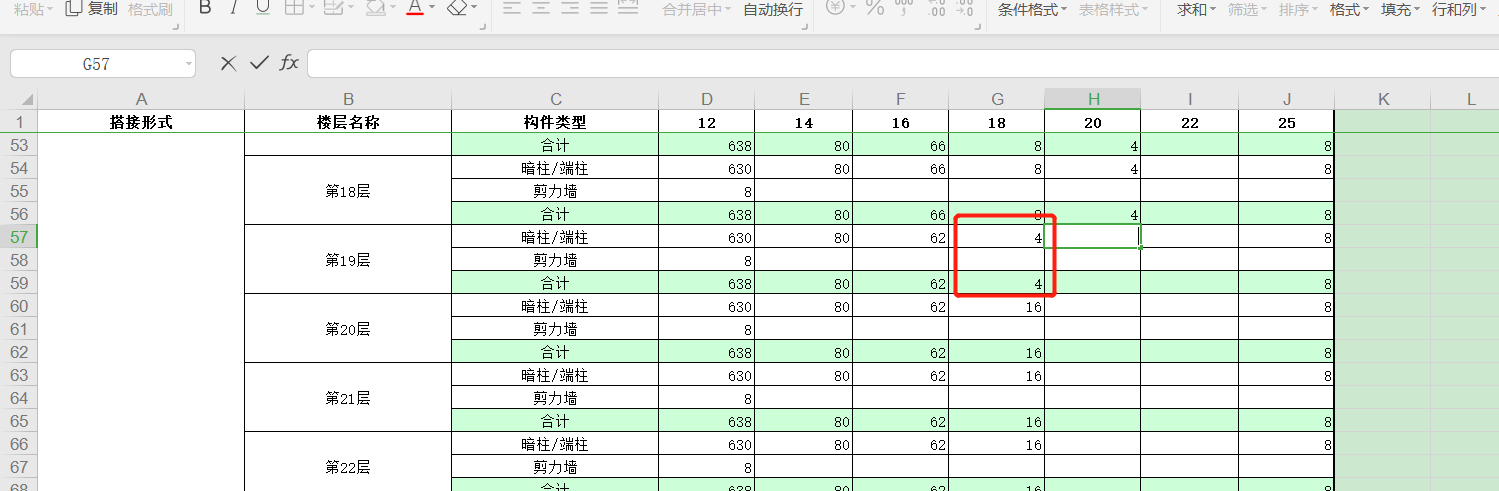The width and height of the screenshot is (1499, 491).
Task: Select the 构件类型 header cell
Action: (555, 122)
